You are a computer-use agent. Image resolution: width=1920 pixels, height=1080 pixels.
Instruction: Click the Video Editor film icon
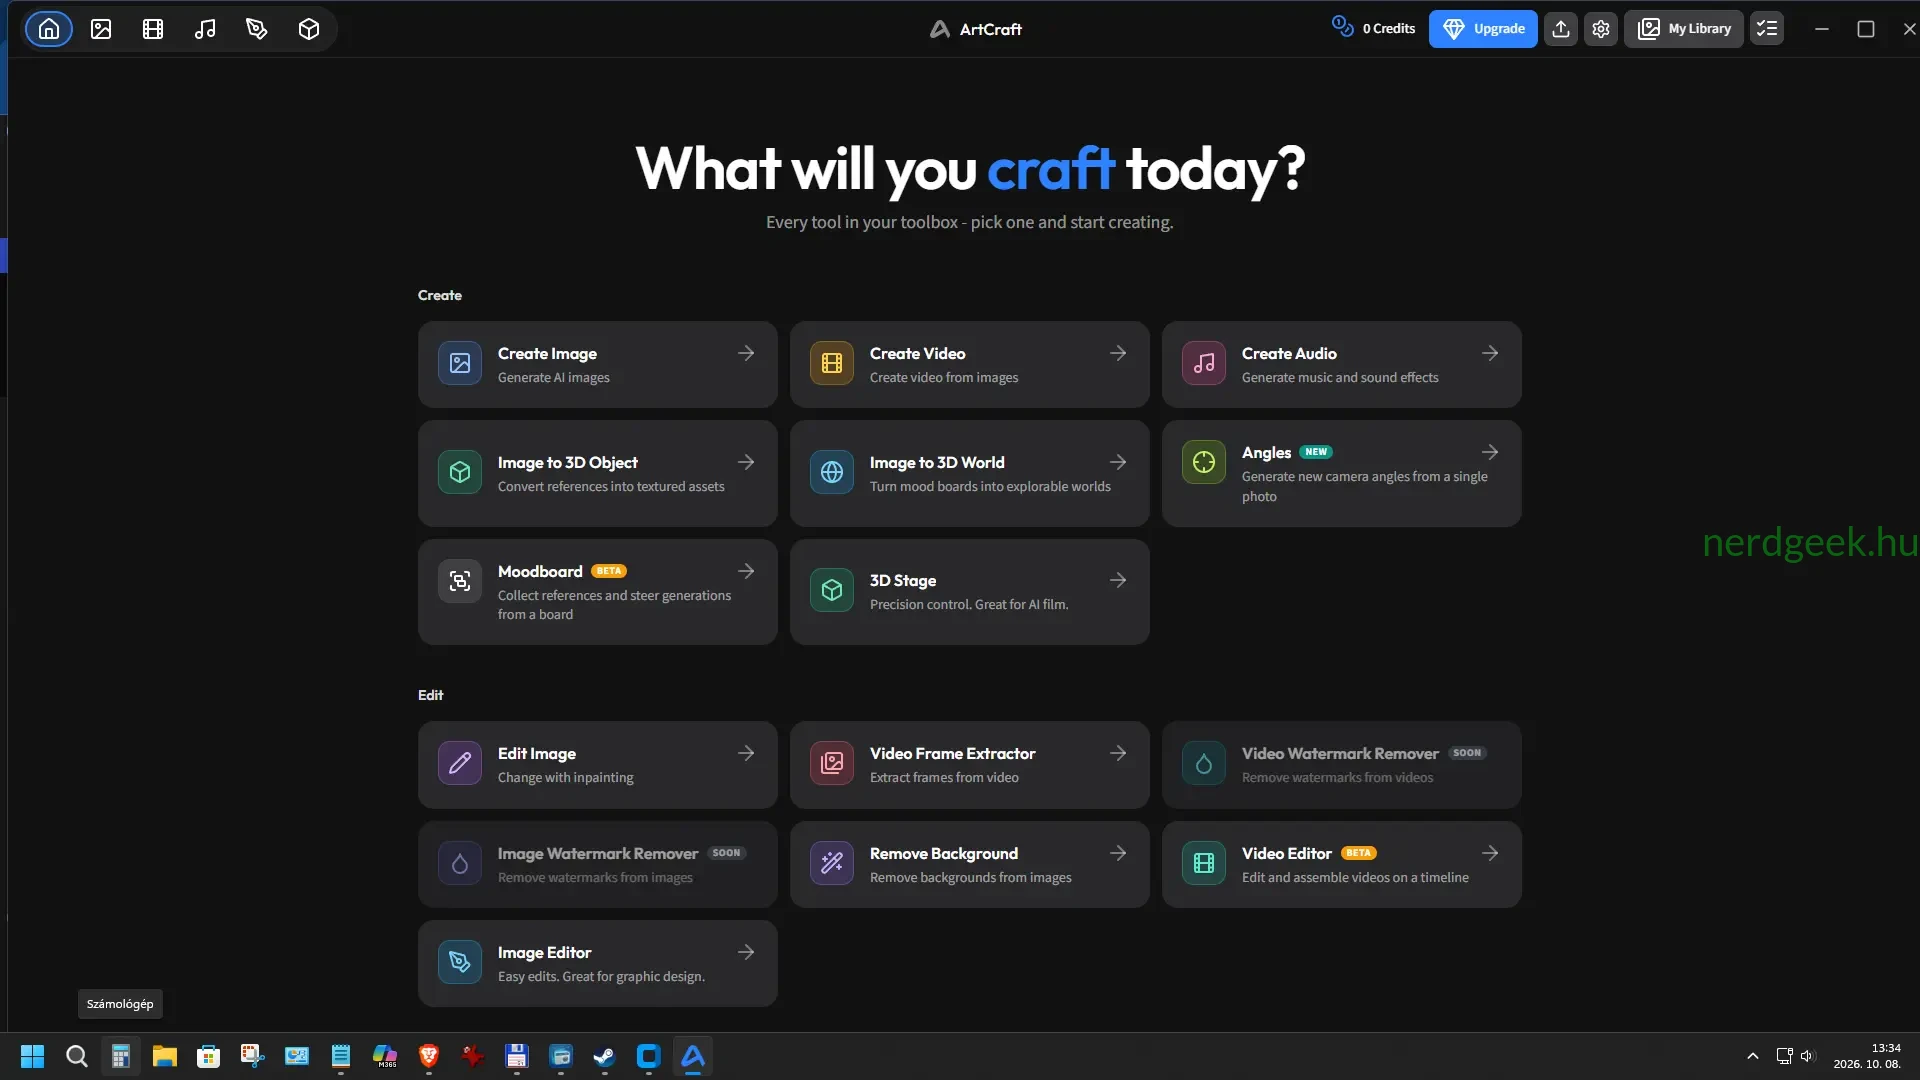[x=1204, y=864]
